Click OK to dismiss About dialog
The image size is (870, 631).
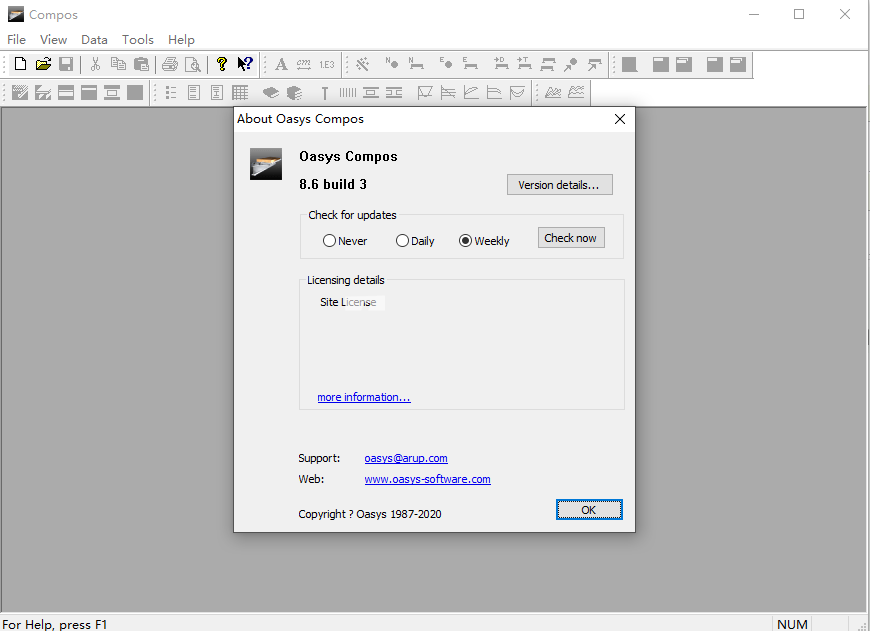(x=589, y=510)
